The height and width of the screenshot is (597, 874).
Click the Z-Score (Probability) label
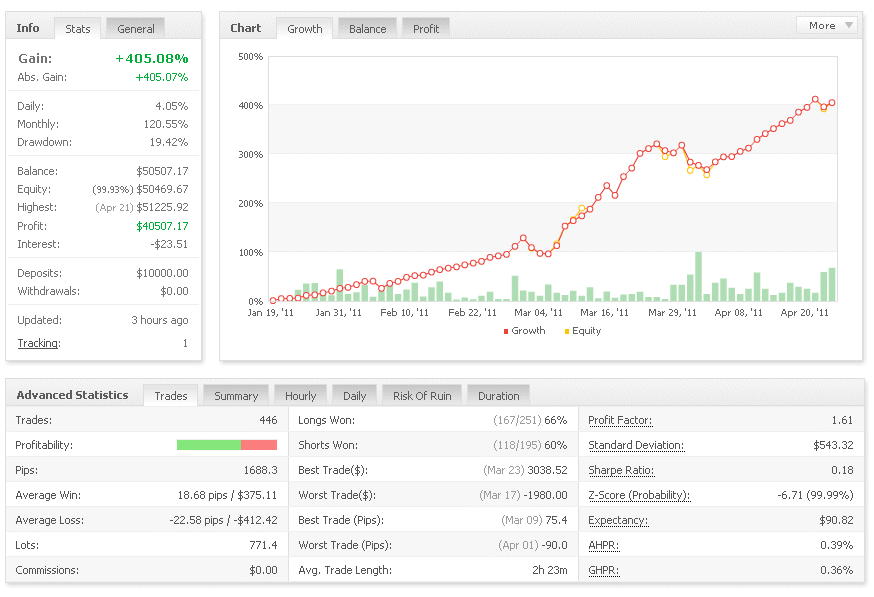pyautogui.click(x=639, y=495)
